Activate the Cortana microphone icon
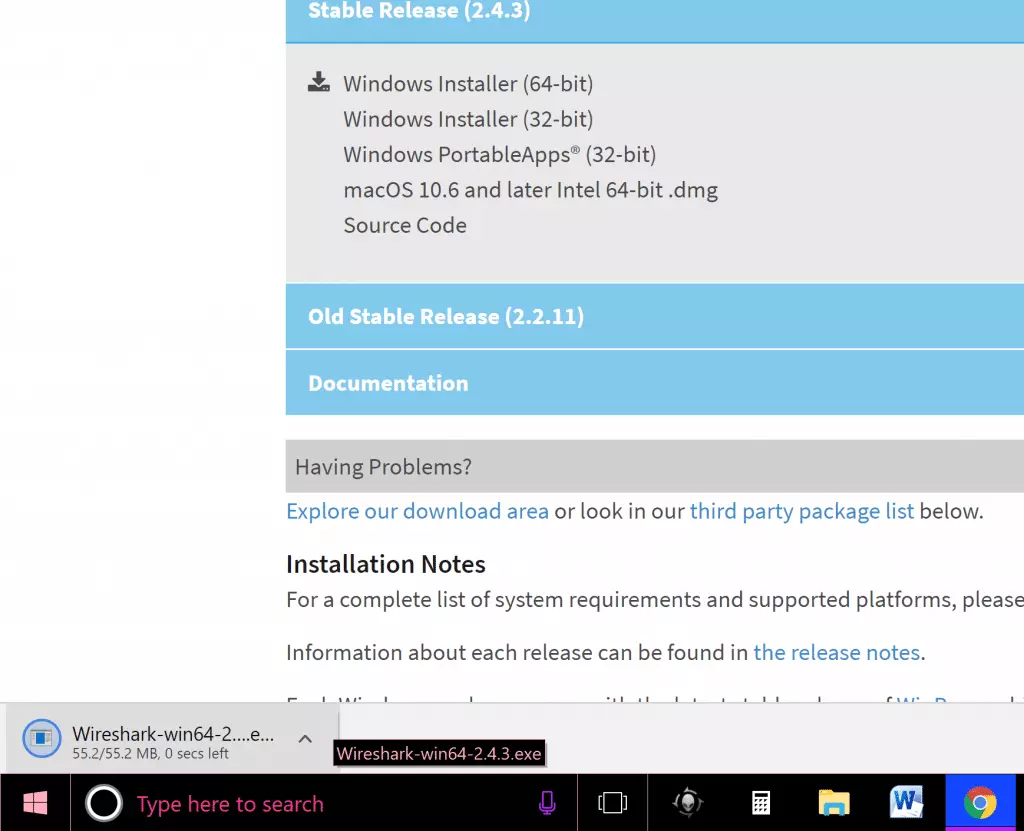Image resolution: width=1024 pixels, height=831 pixels. [x=547, y=803]
